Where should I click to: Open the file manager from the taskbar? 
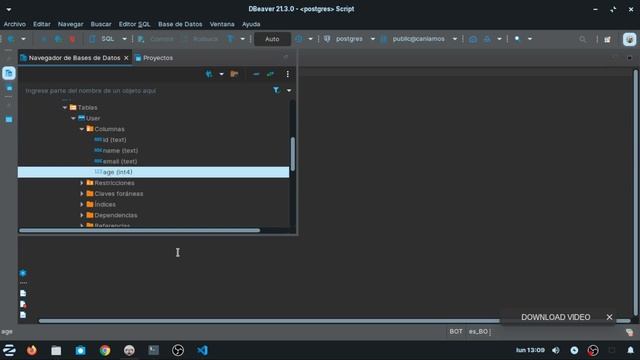[x=56, y=350]
